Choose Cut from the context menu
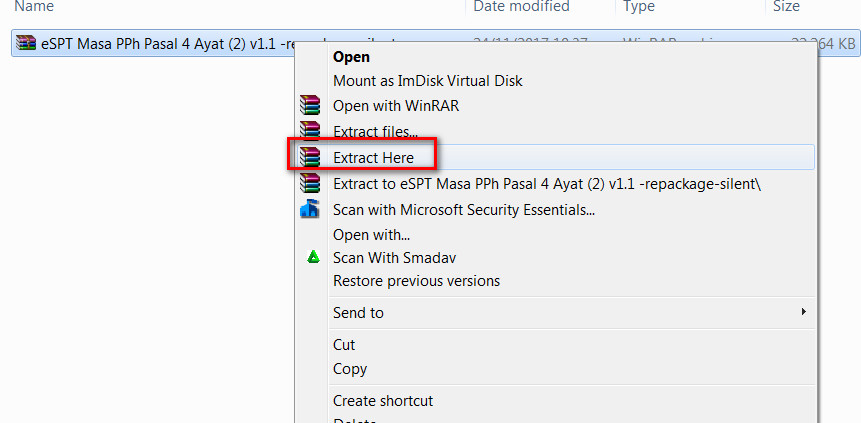Image resolution: width=861 pixels, height=423 pixels. (x=344, y=344)
